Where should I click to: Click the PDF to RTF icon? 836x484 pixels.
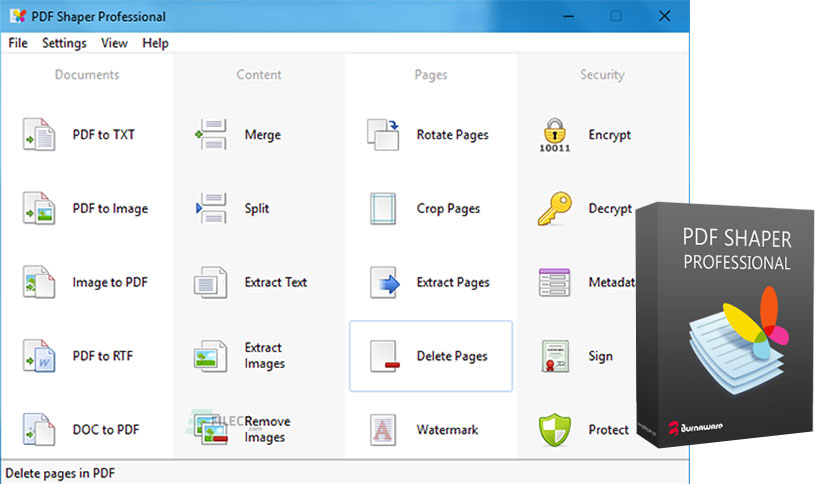coord(39,356)
